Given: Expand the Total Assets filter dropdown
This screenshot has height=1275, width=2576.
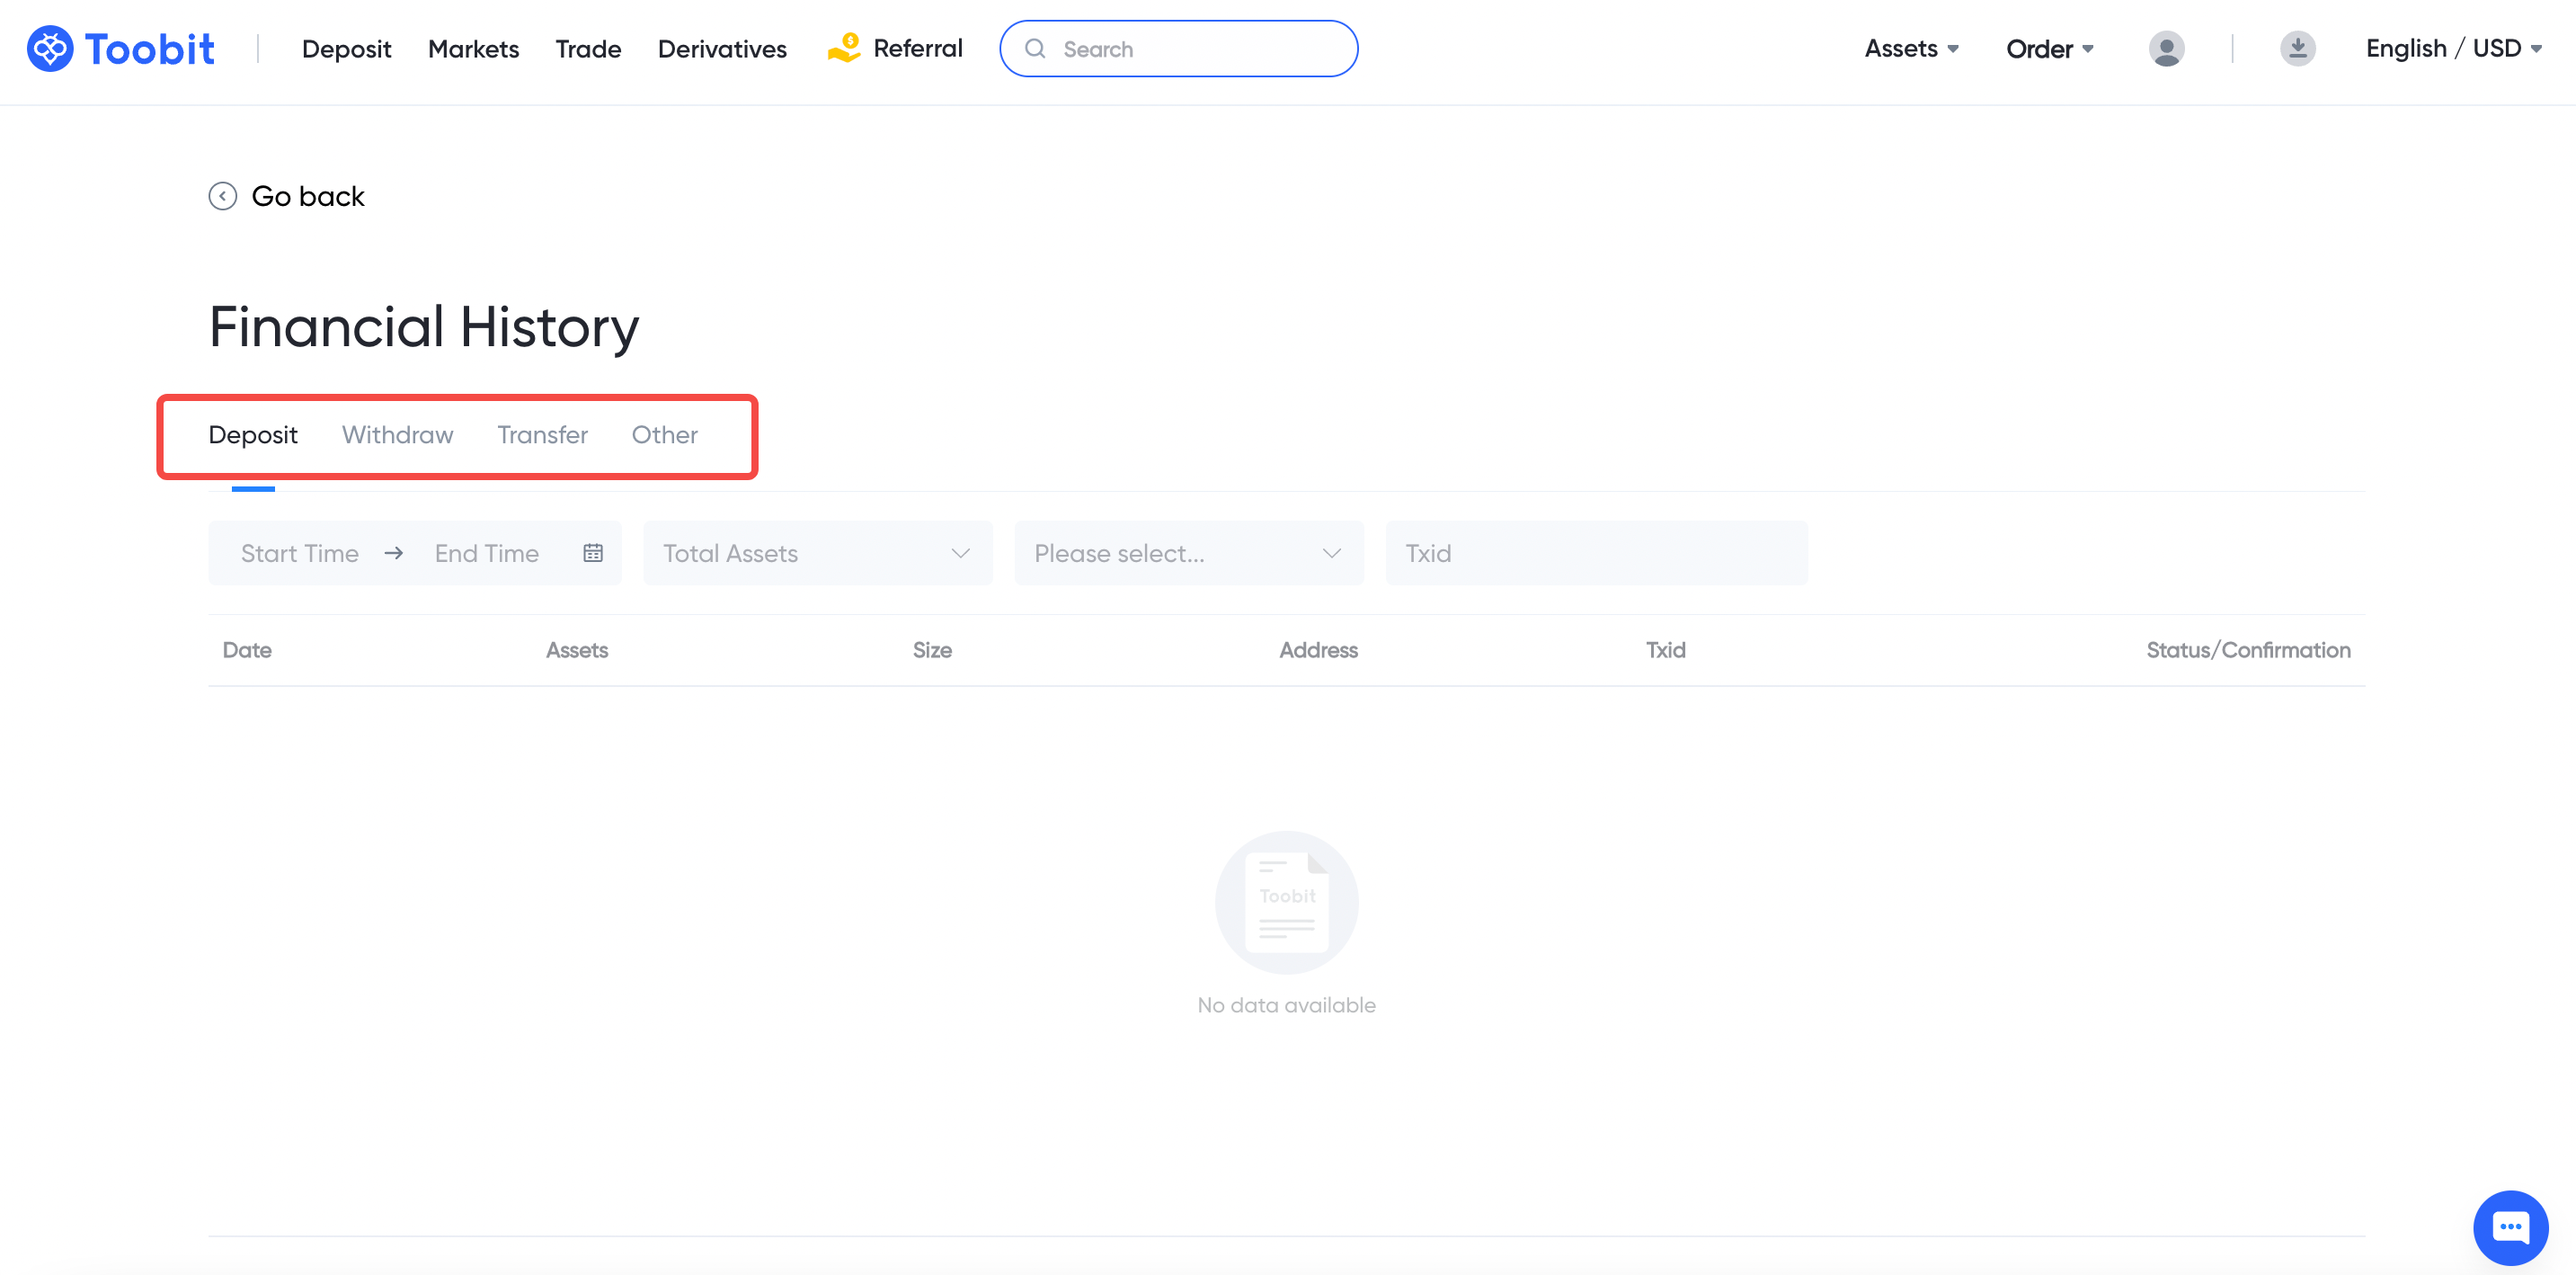Looking at the screenshot, I should point(817,553).
